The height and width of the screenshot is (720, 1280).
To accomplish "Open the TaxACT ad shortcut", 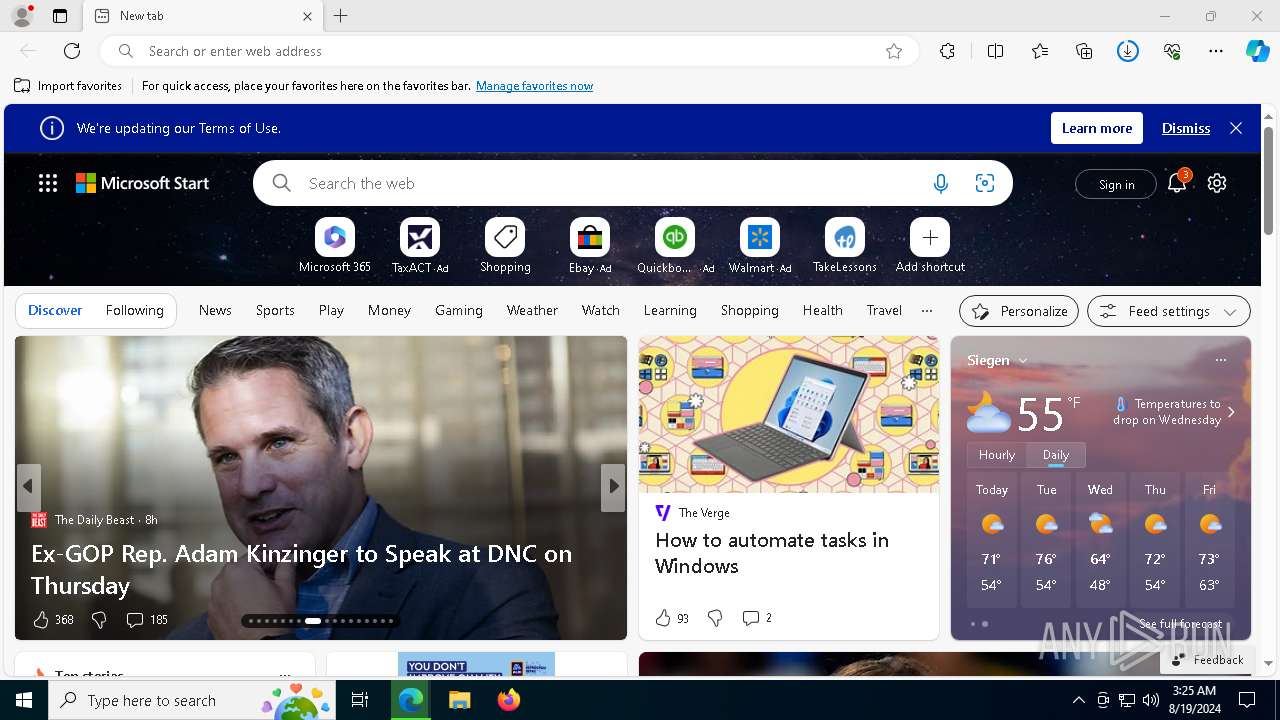I will coord(420,246).
